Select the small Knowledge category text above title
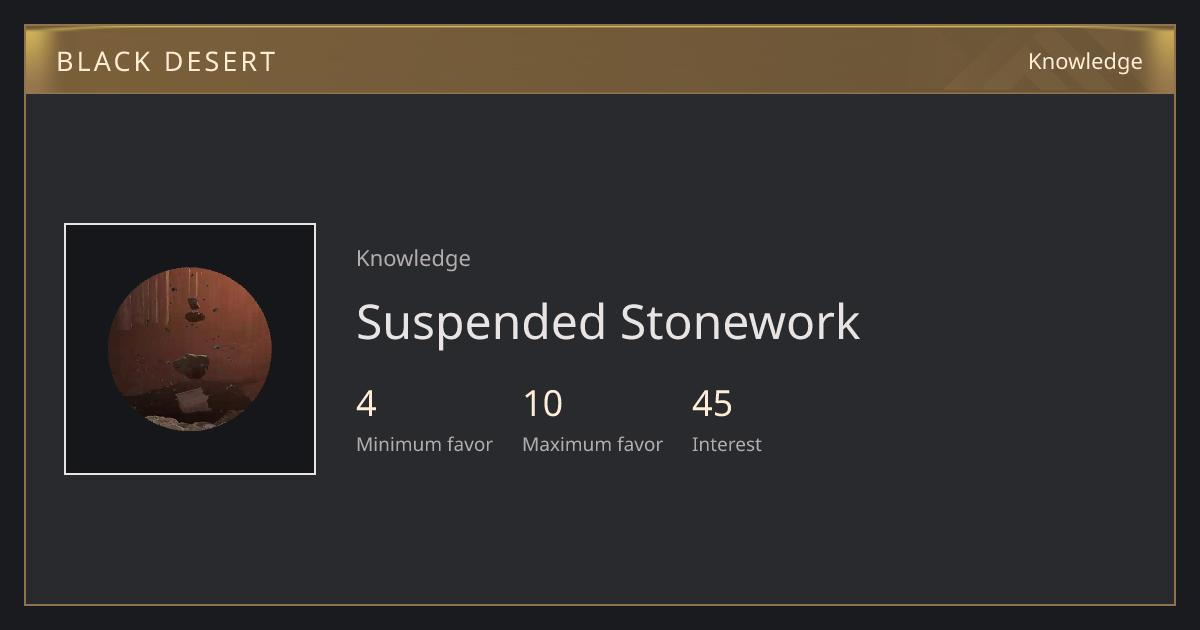Viewport: 1200px width, 630px height. [413, 259]
